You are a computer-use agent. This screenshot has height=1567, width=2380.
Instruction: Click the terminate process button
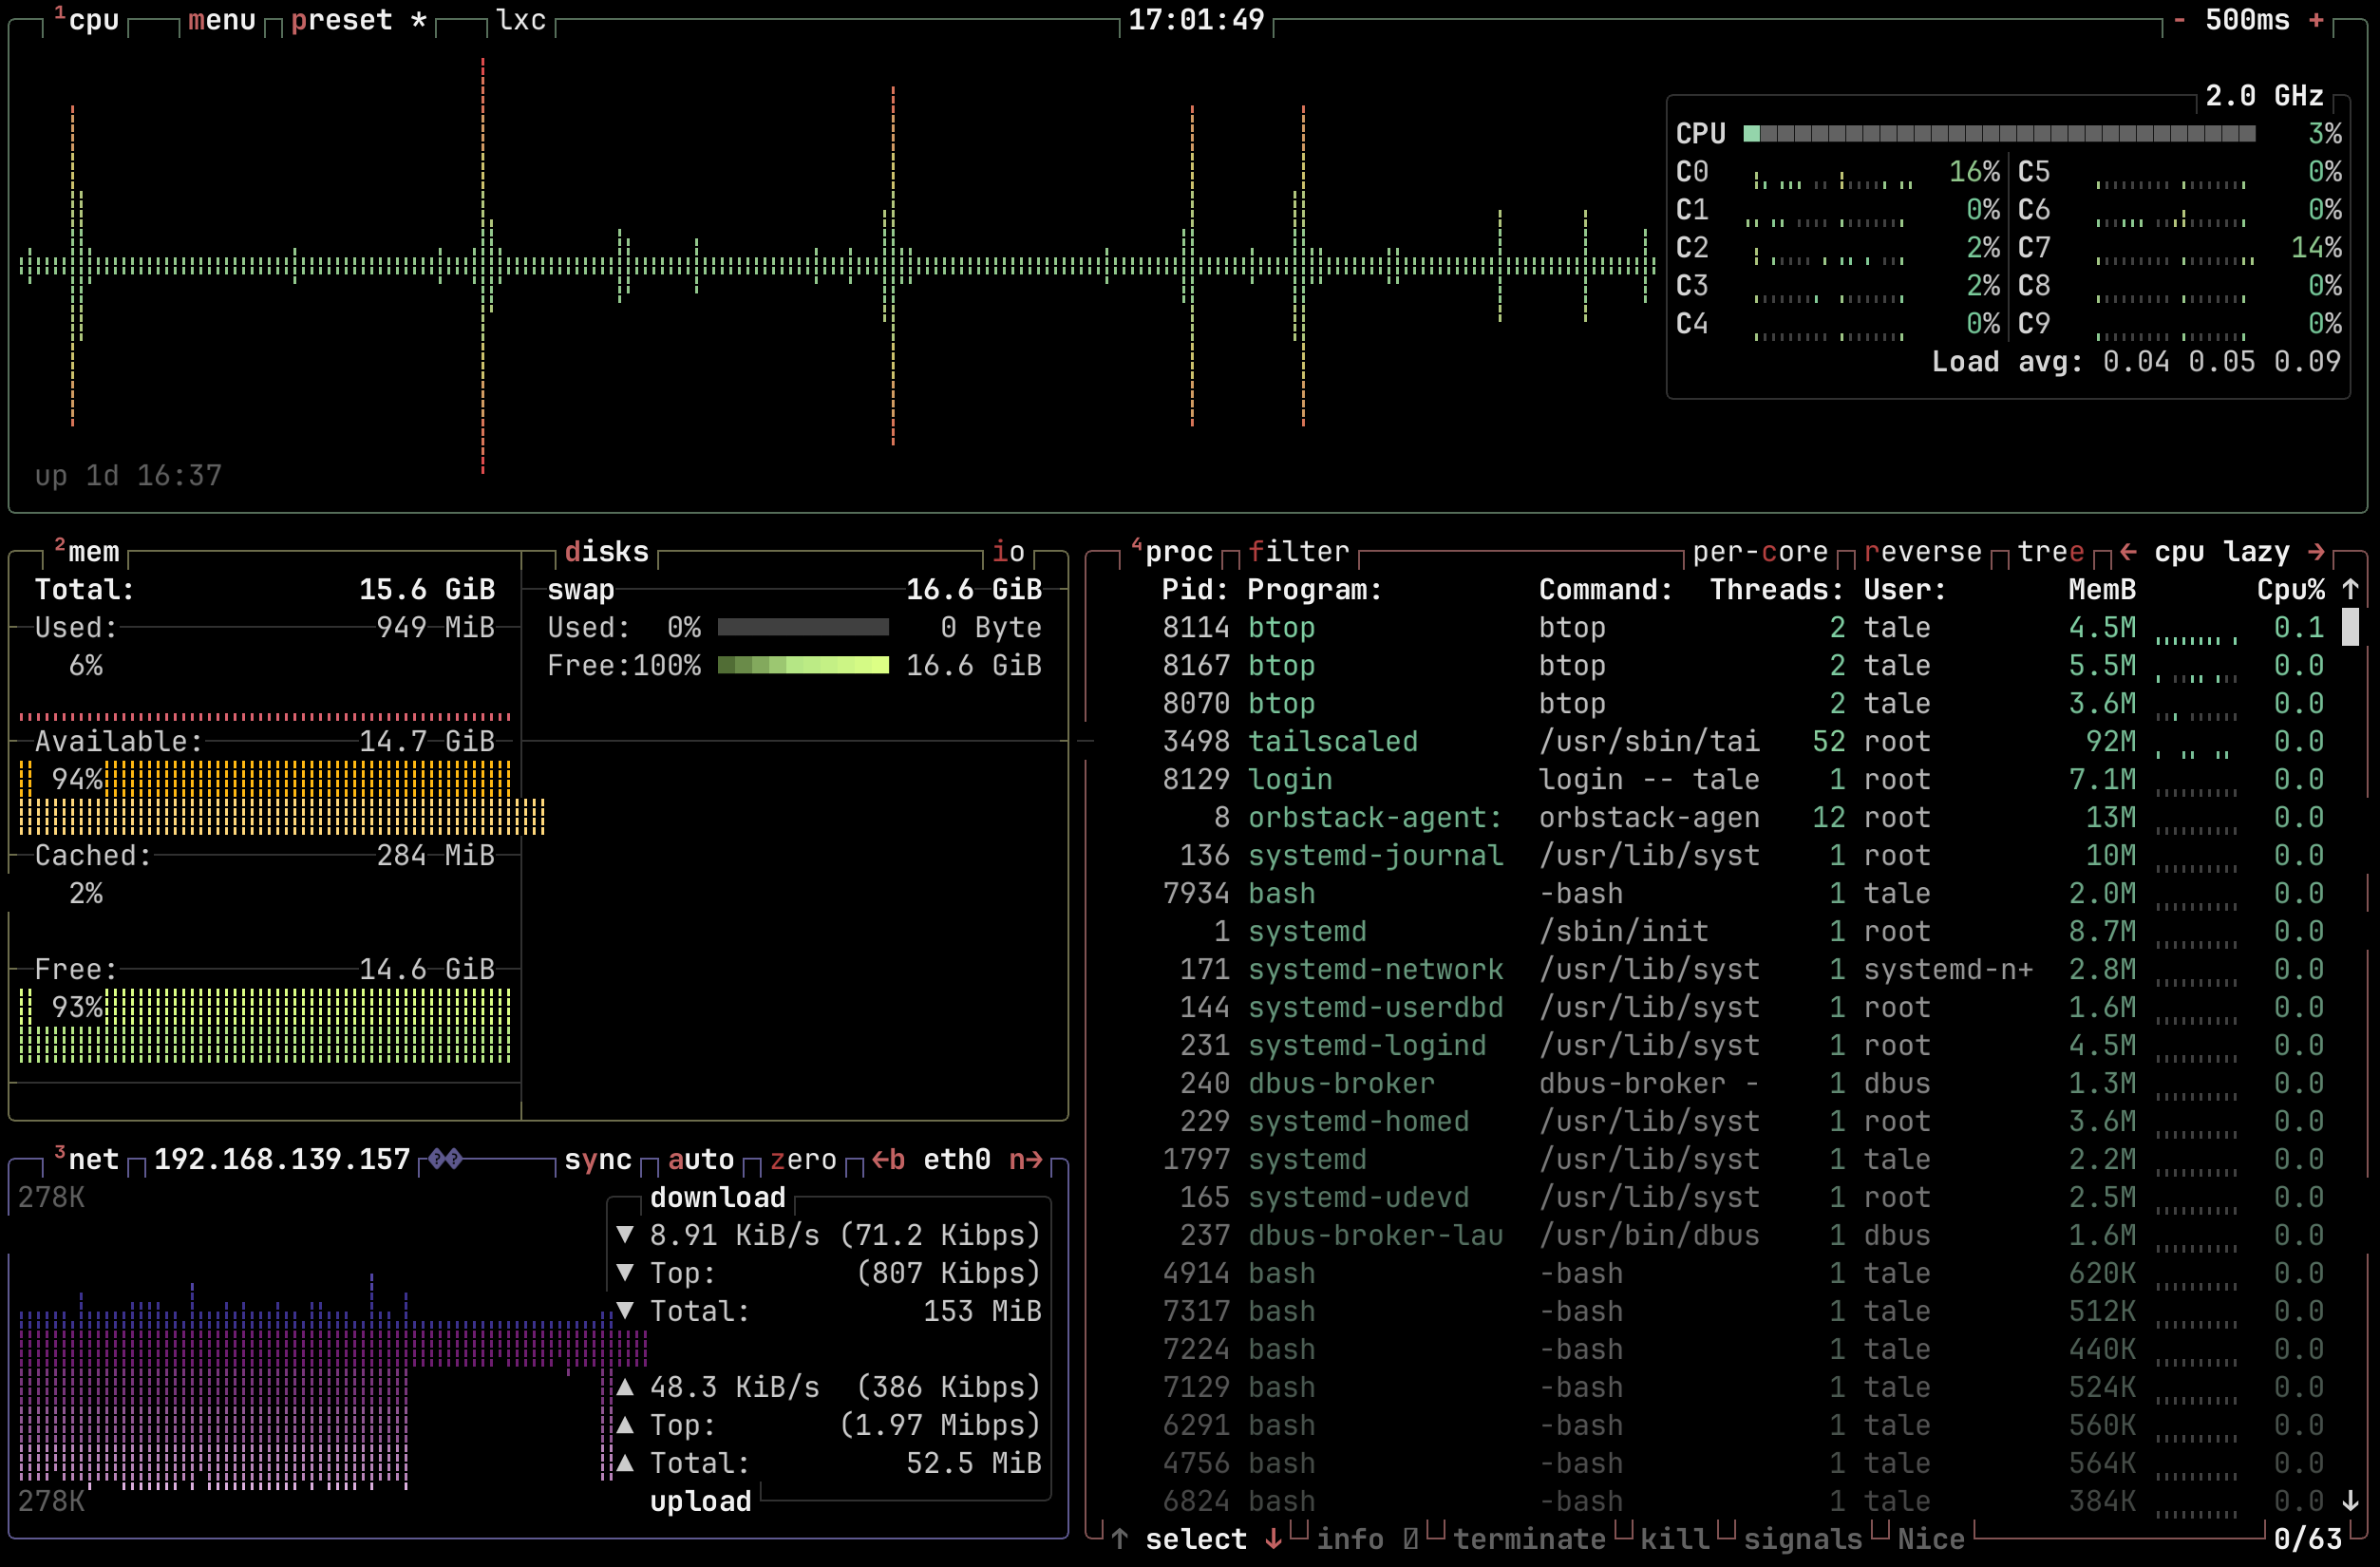pos(1529,1539)
